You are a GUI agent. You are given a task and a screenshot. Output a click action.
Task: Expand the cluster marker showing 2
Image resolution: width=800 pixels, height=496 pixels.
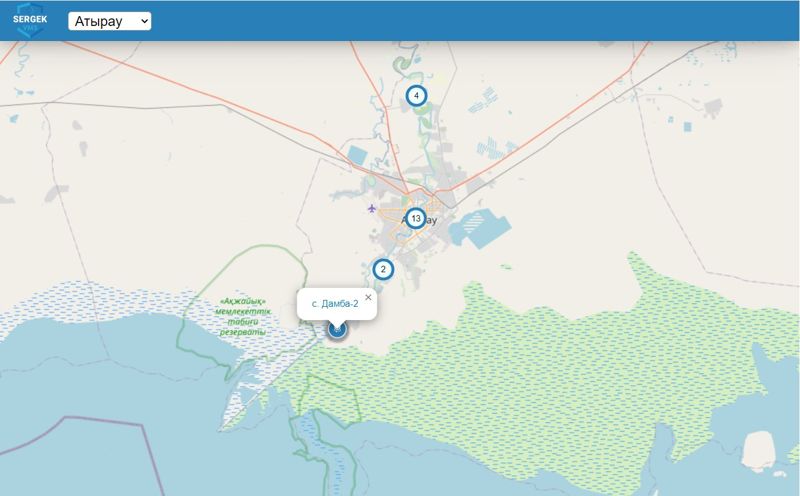tap(383, 269)
